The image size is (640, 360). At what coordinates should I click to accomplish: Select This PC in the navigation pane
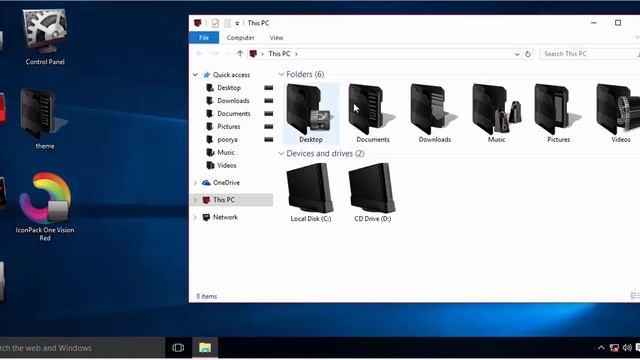224,200
